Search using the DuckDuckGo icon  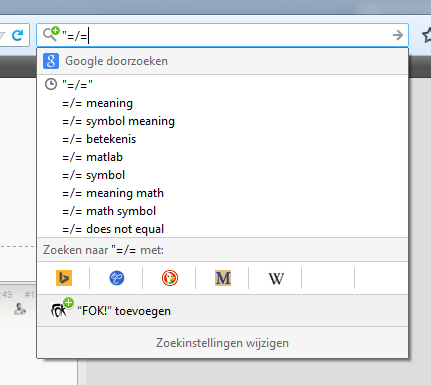170,278
